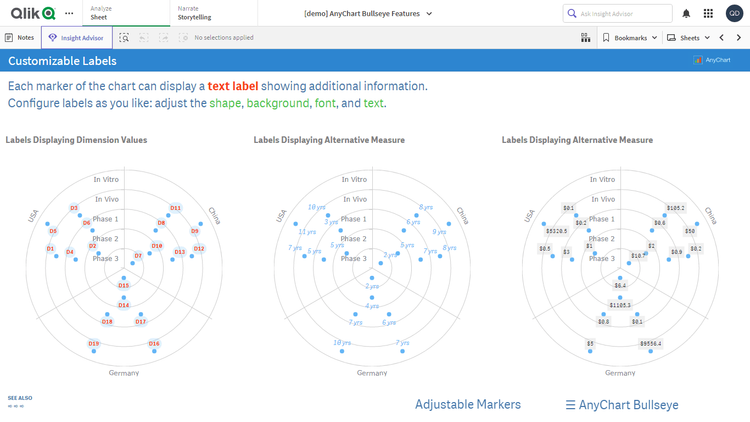750x422 pixels.
Task: Expand the Bookmarks dropdown
Action: click(x=630, y=38)
